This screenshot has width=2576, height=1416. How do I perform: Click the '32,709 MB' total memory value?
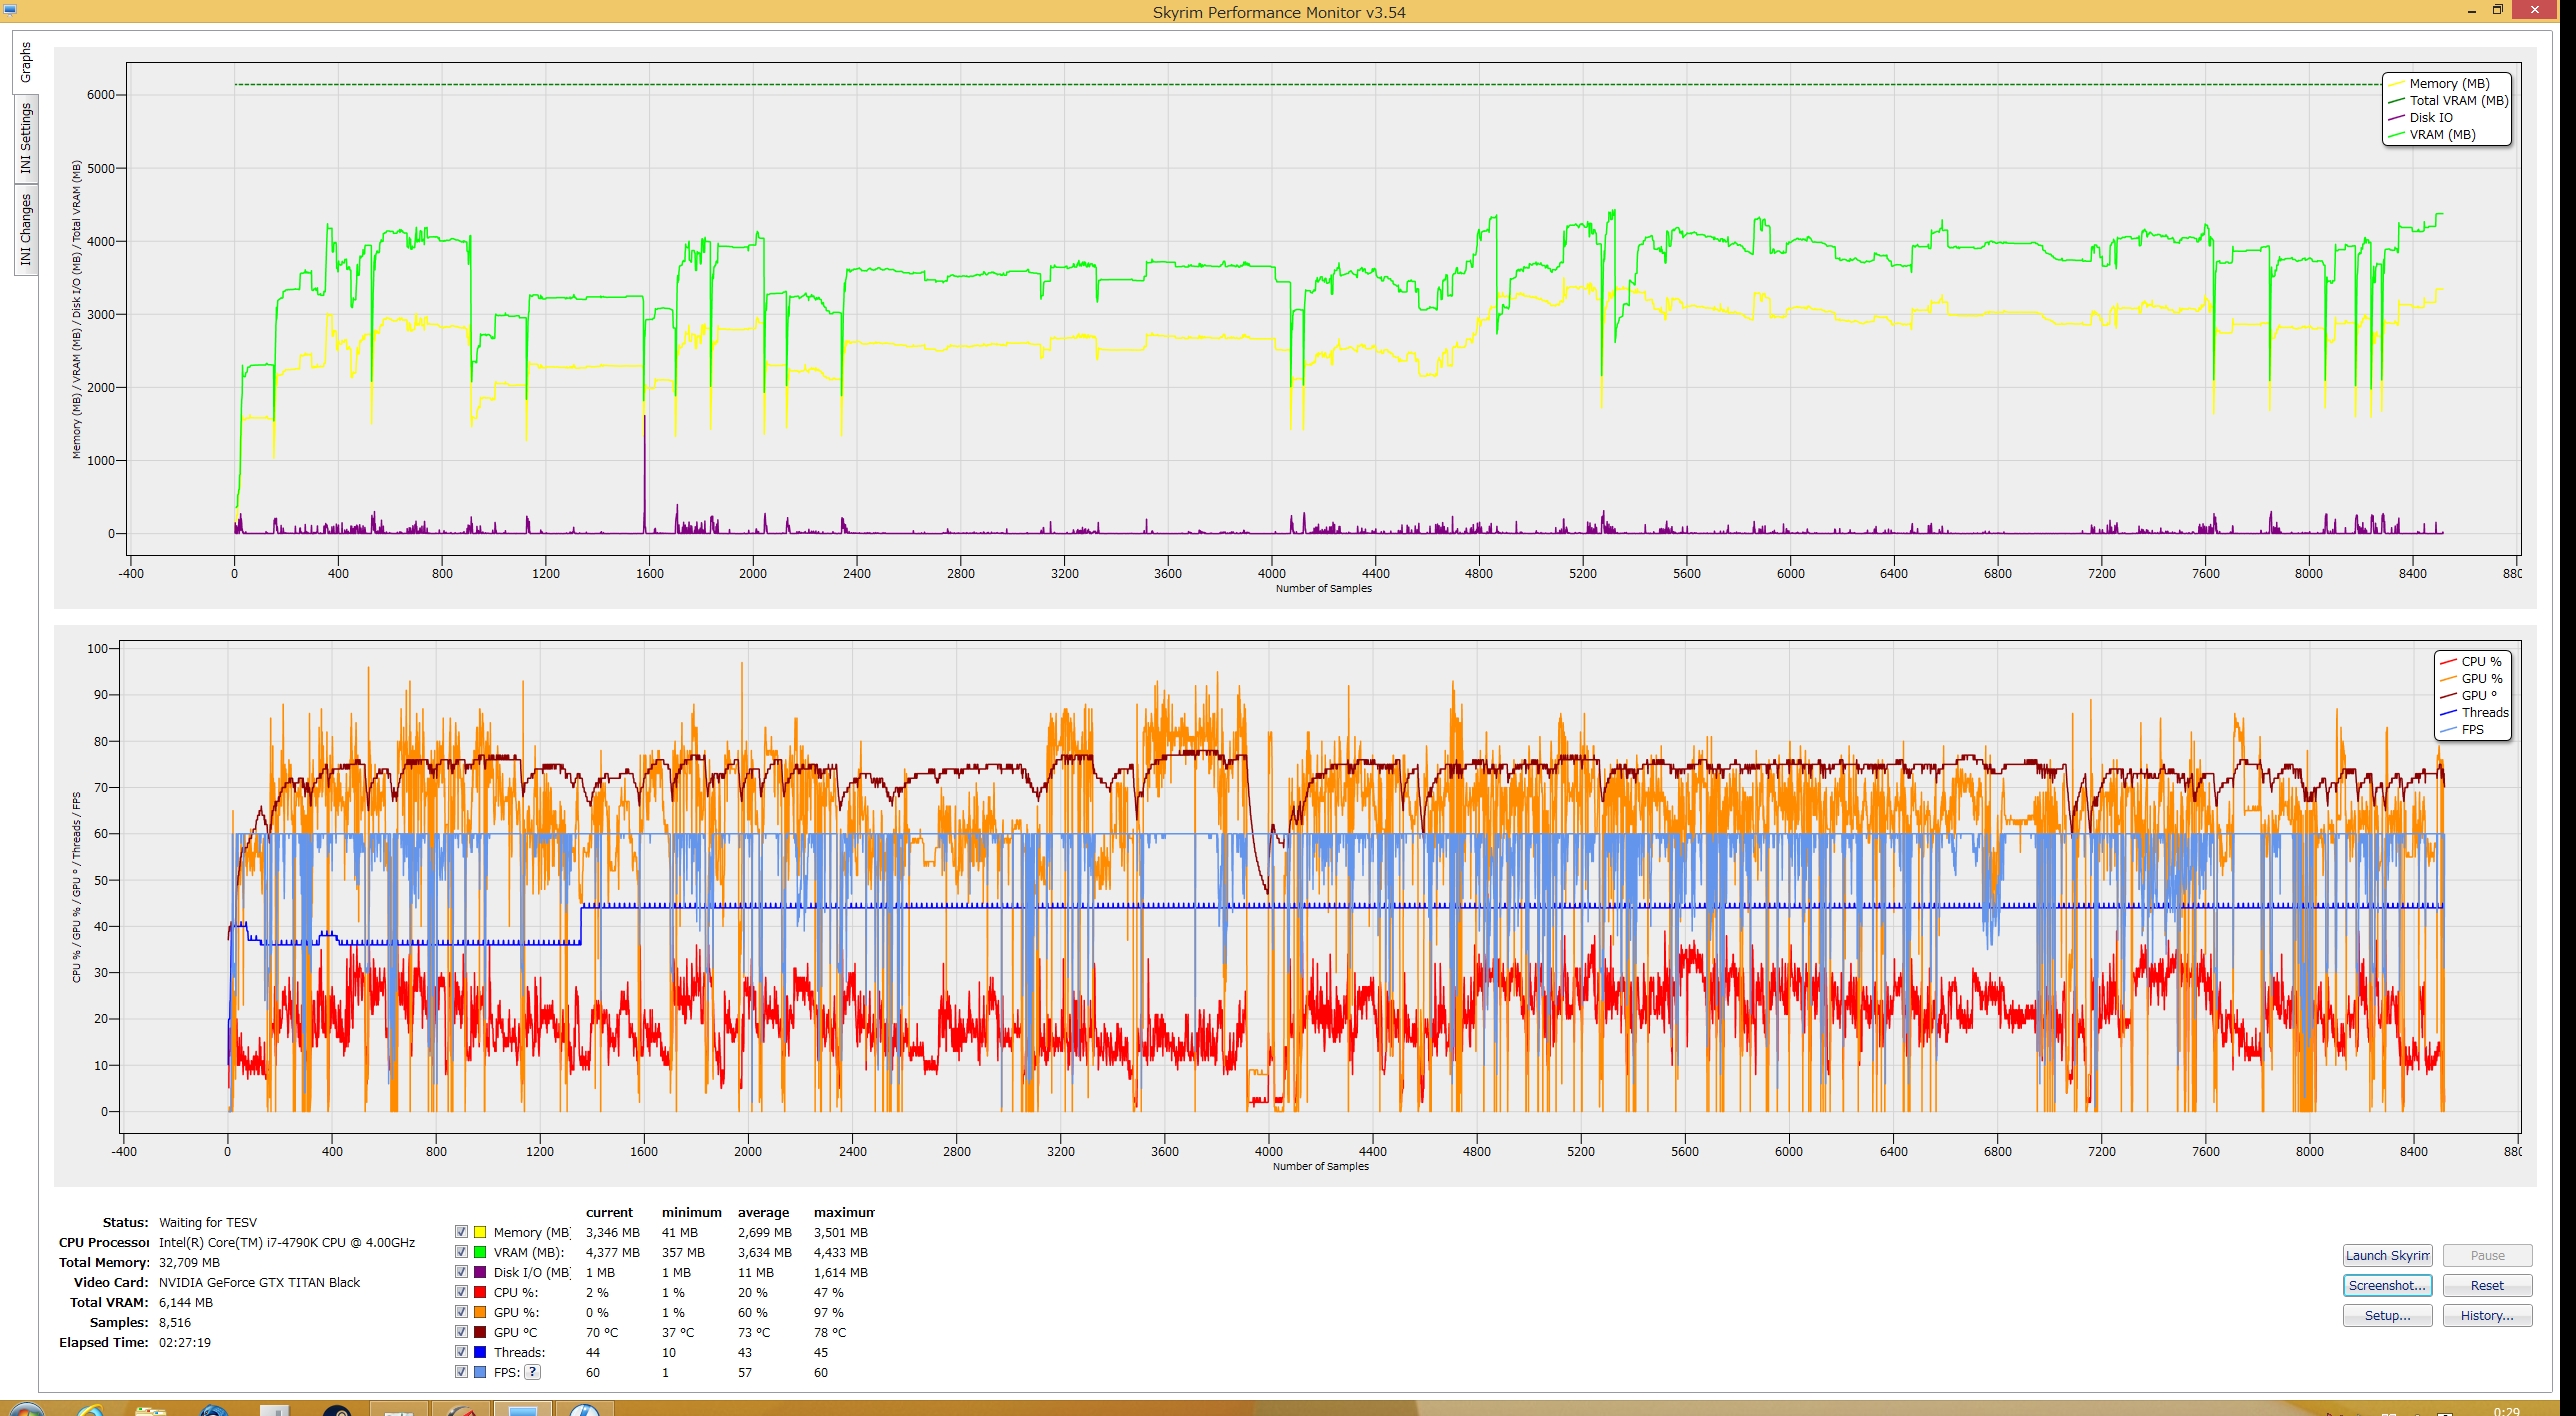click(189, 1262)
